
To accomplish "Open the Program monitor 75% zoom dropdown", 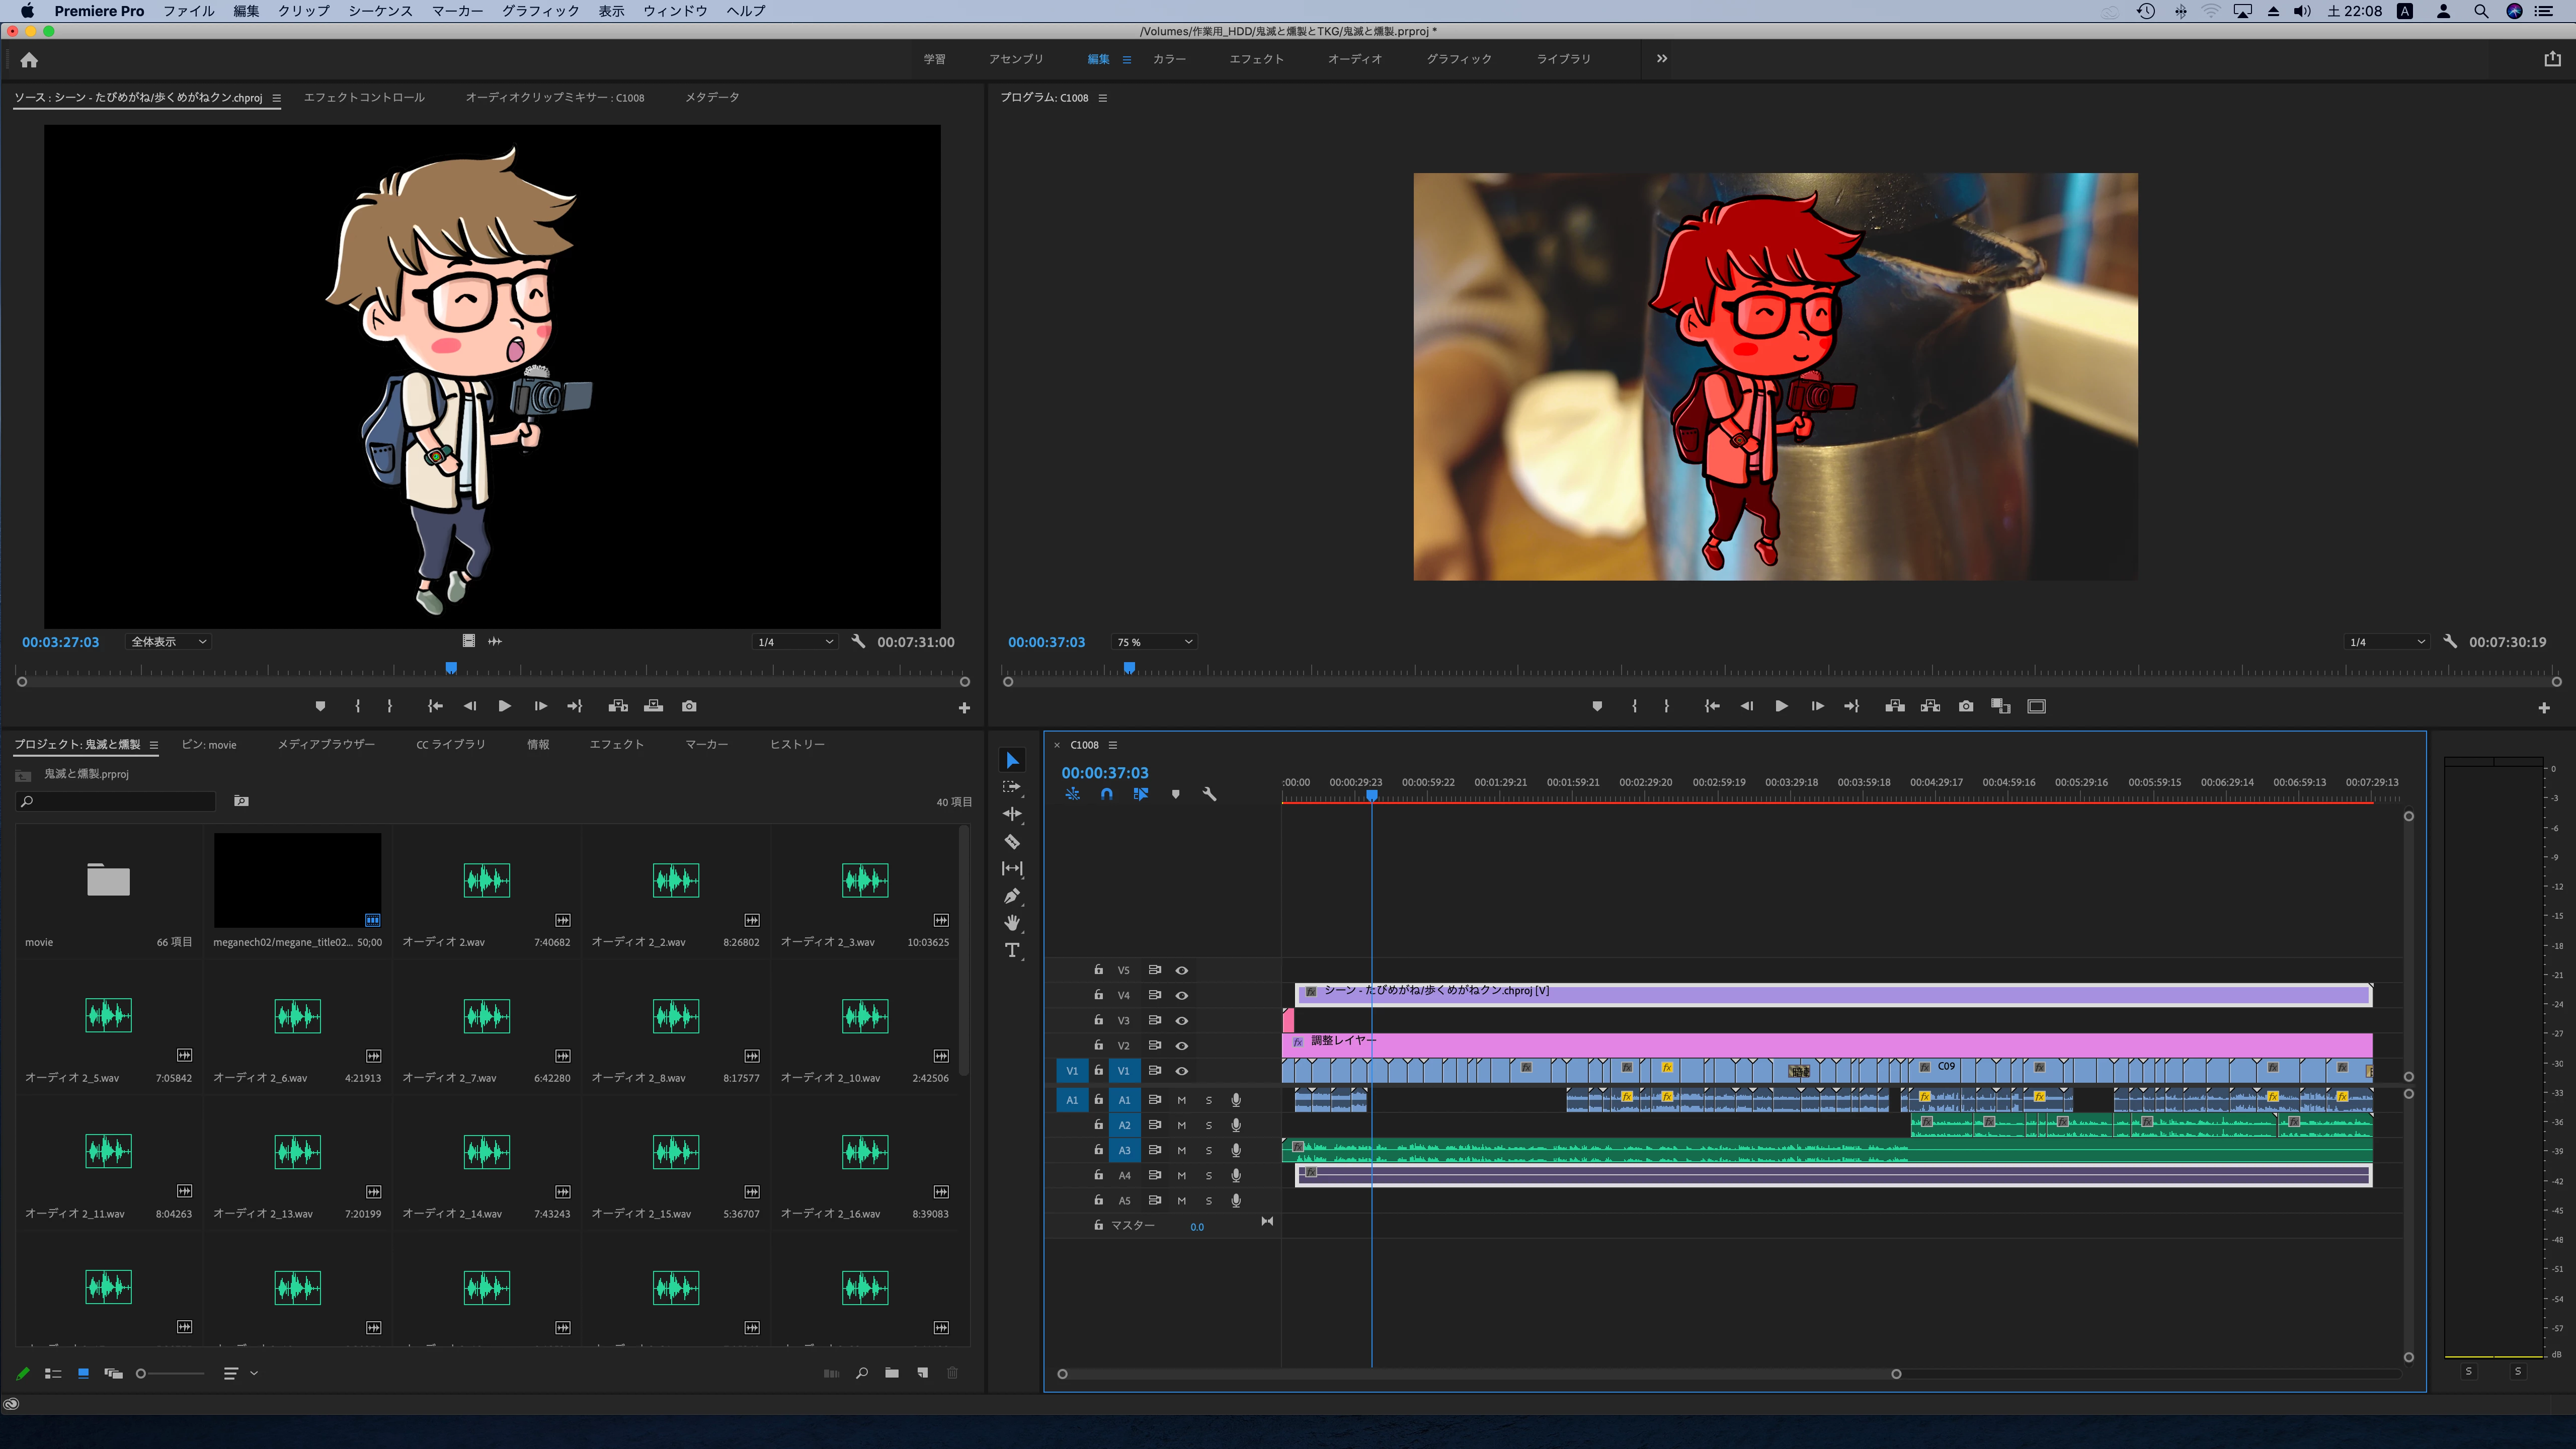I will (1154, 642).
